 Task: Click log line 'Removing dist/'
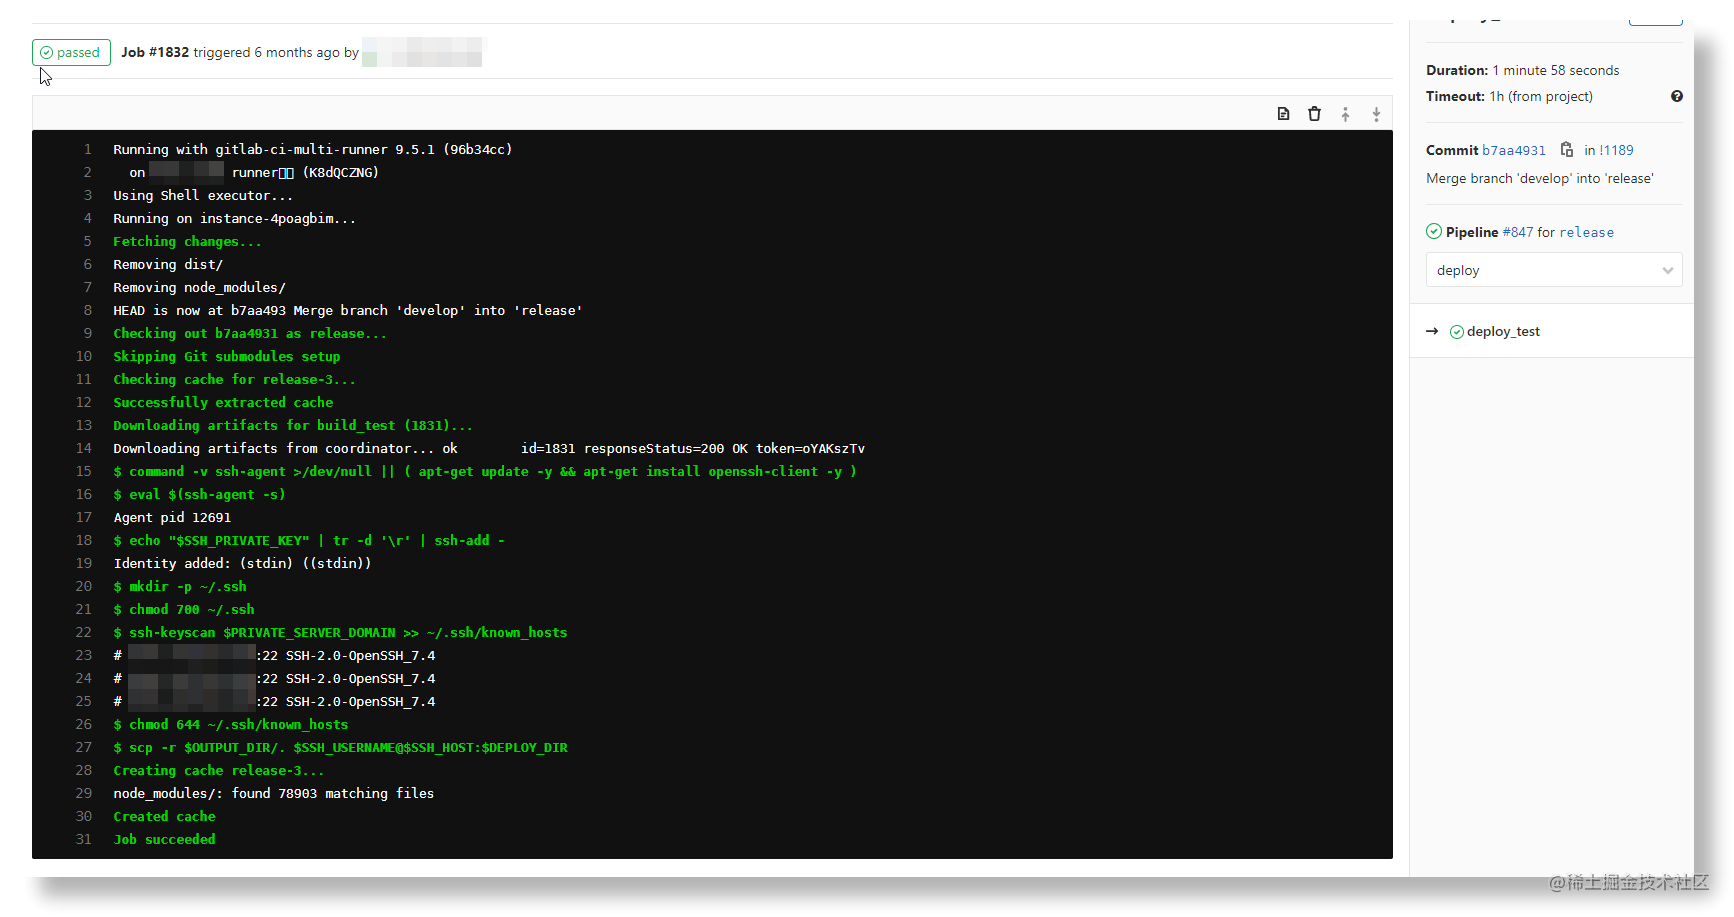coord(168,264)
